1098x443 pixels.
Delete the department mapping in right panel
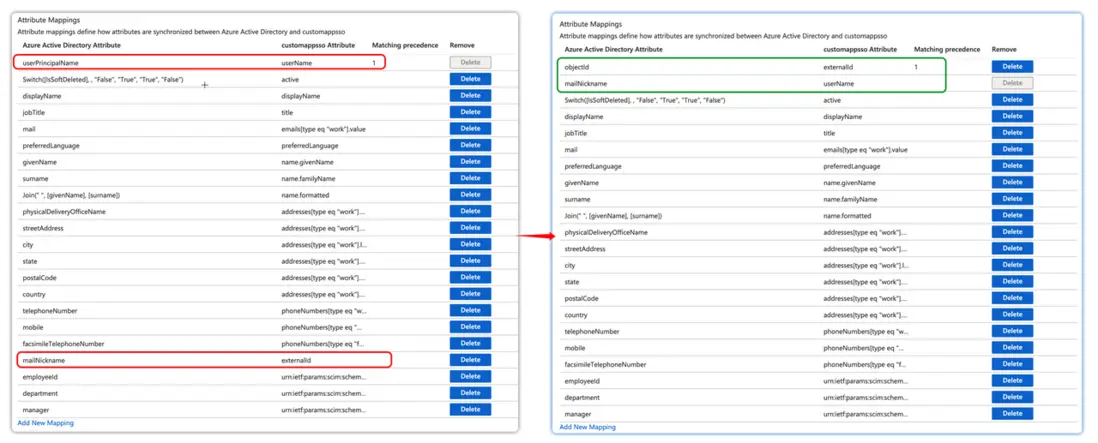[1012, 397]
